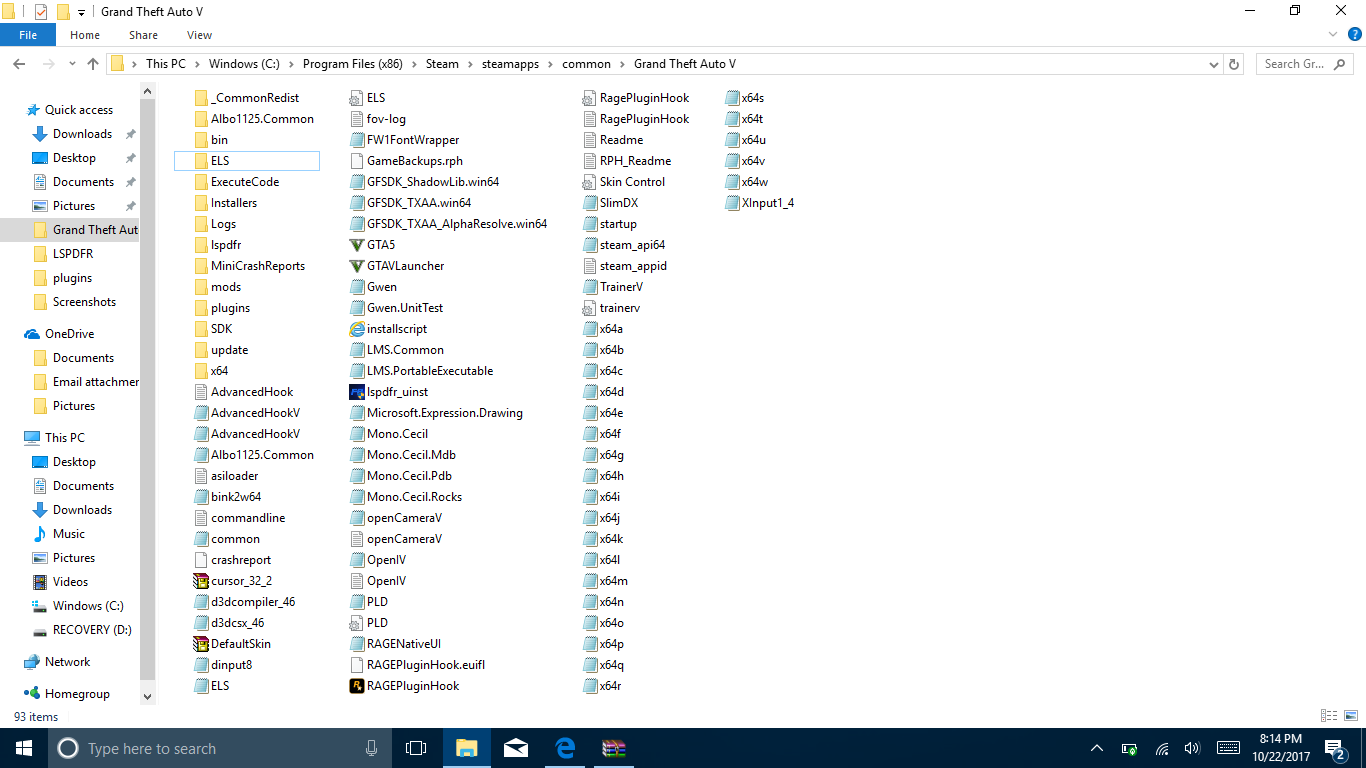Click the Network icon in navigation pane

click(32, 662)
